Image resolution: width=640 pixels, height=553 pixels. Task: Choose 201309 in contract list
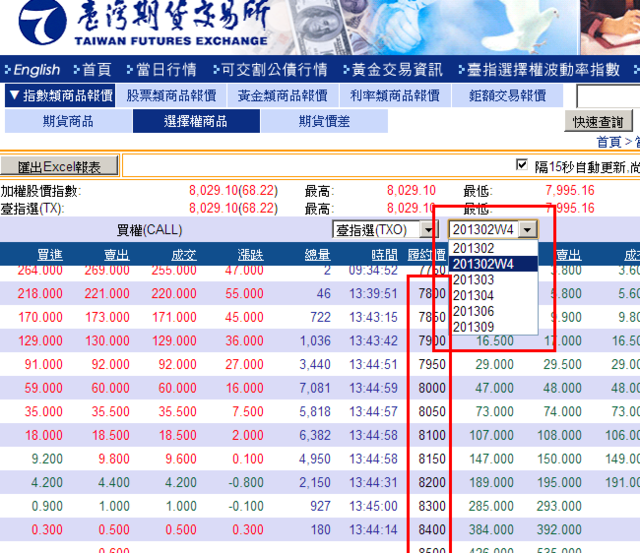point(493,327)
